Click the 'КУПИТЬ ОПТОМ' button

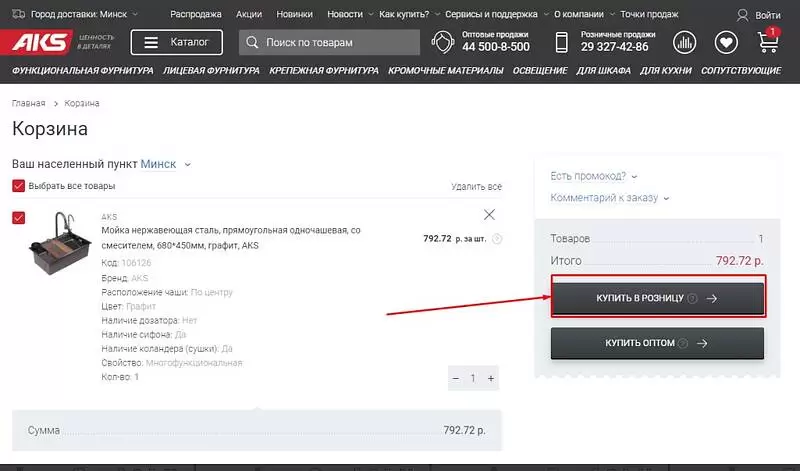click(657, 343)
